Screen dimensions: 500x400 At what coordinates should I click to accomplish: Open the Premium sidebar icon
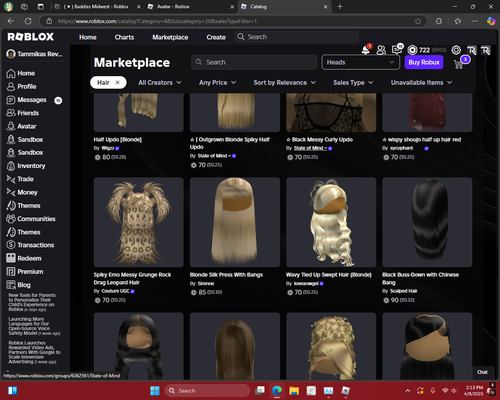click(x=11, y=272)
